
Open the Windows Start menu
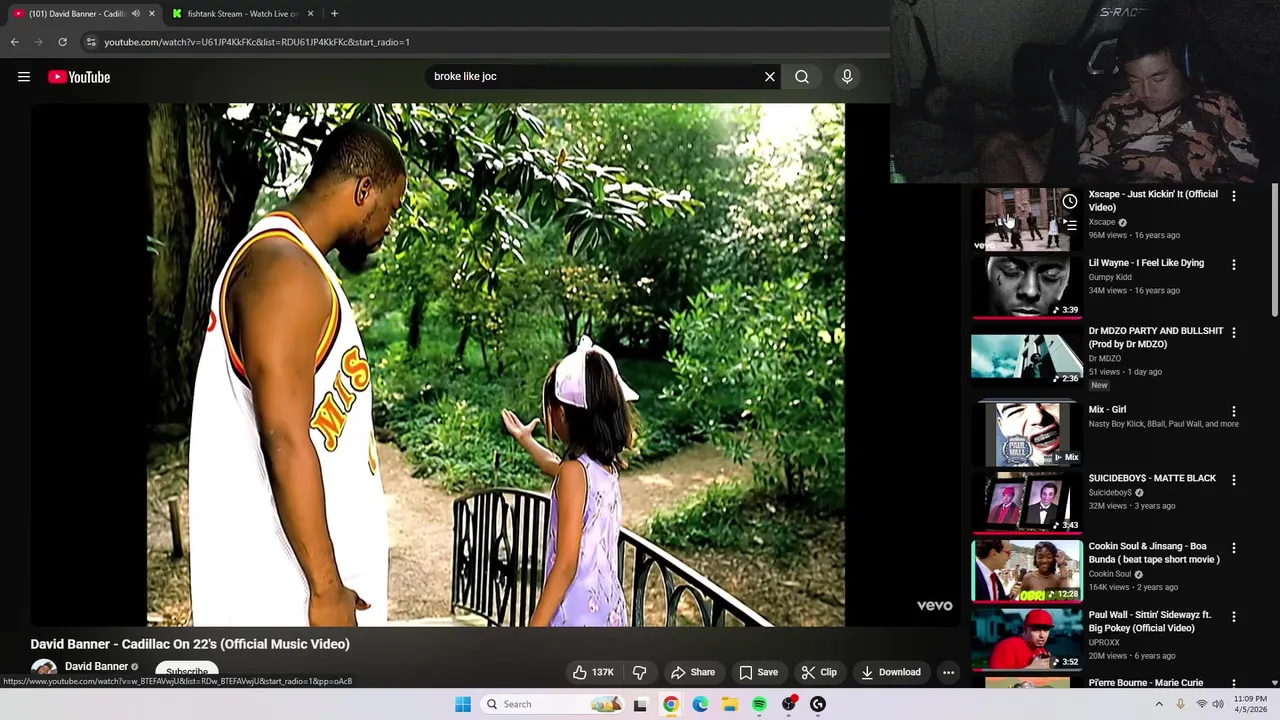click(x=463, y=704)
